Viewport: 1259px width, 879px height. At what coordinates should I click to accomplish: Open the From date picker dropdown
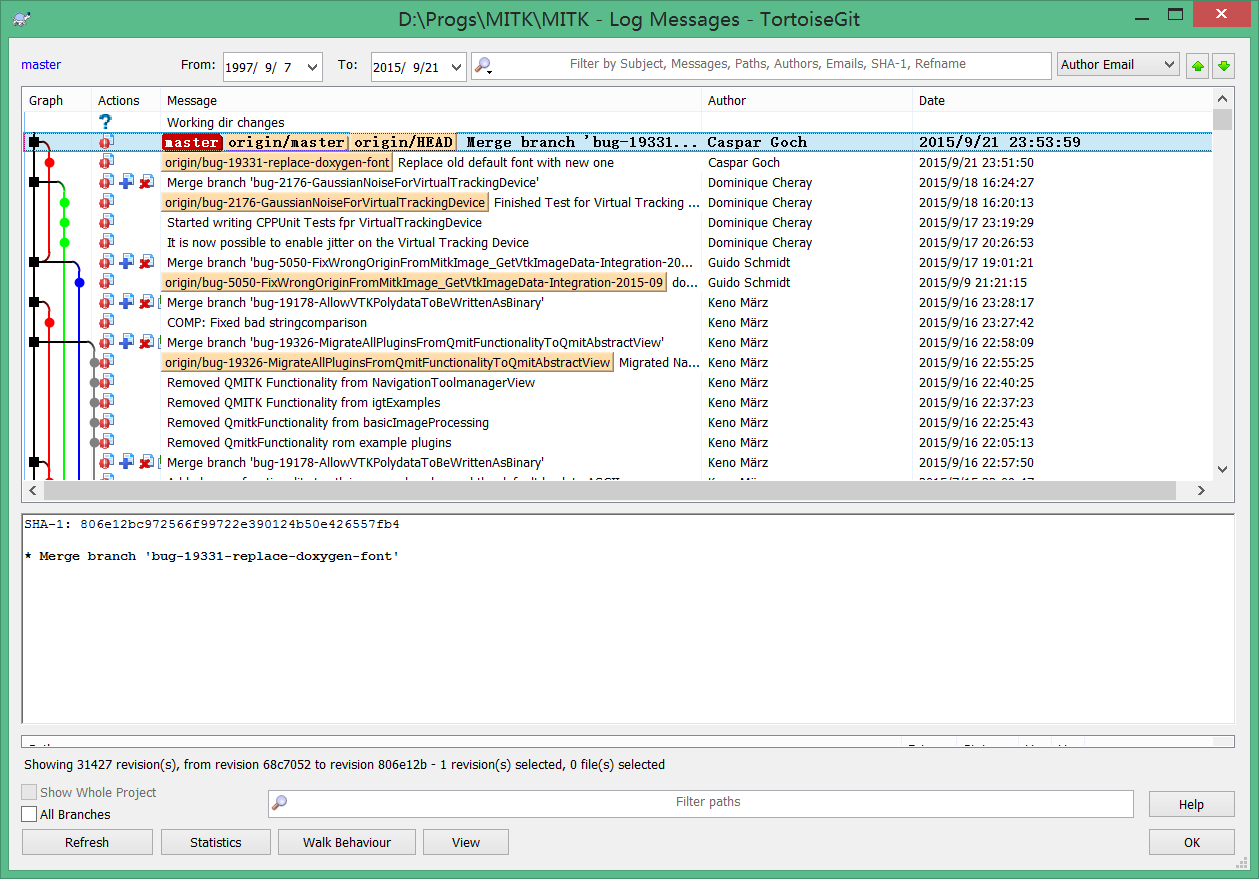pyautogui.click(x=311, y=67)
